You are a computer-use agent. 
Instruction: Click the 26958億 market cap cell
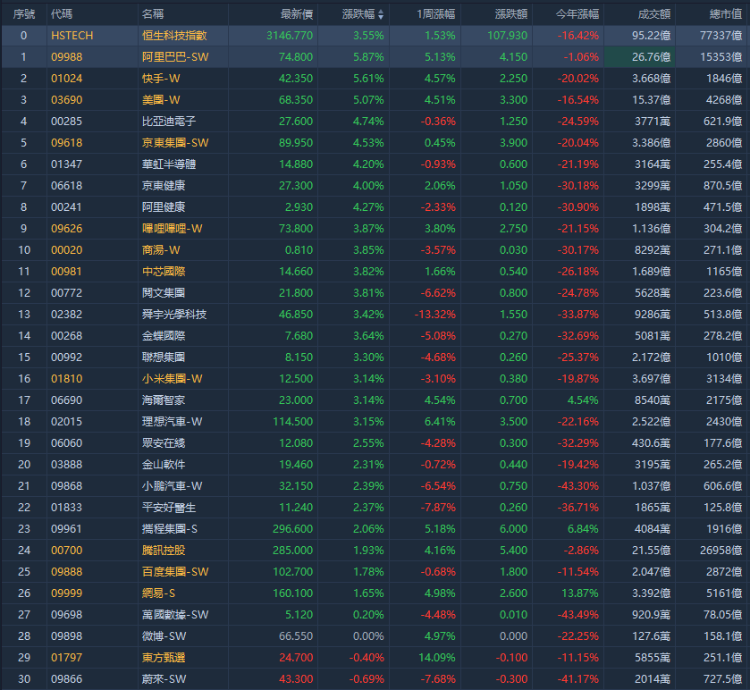point(721,550)
